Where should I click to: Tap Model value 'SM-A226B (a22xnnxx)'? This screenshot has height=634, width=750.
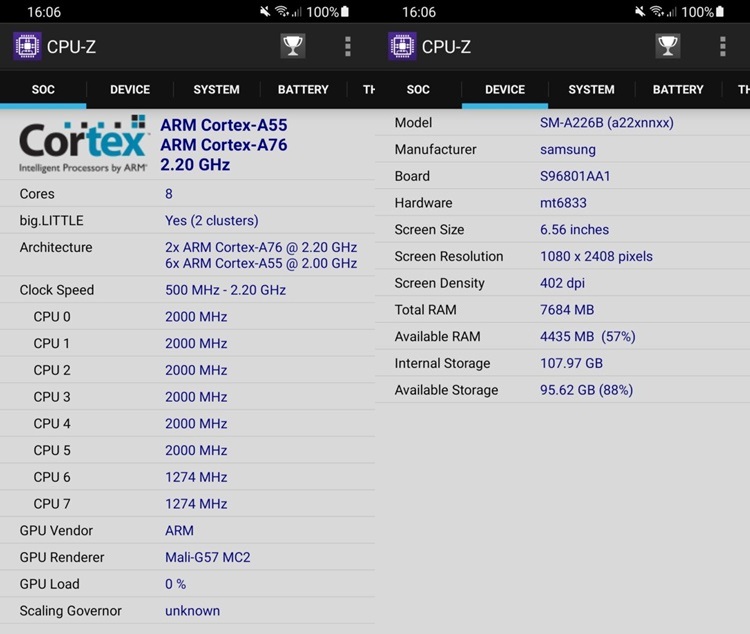[607, 123]
